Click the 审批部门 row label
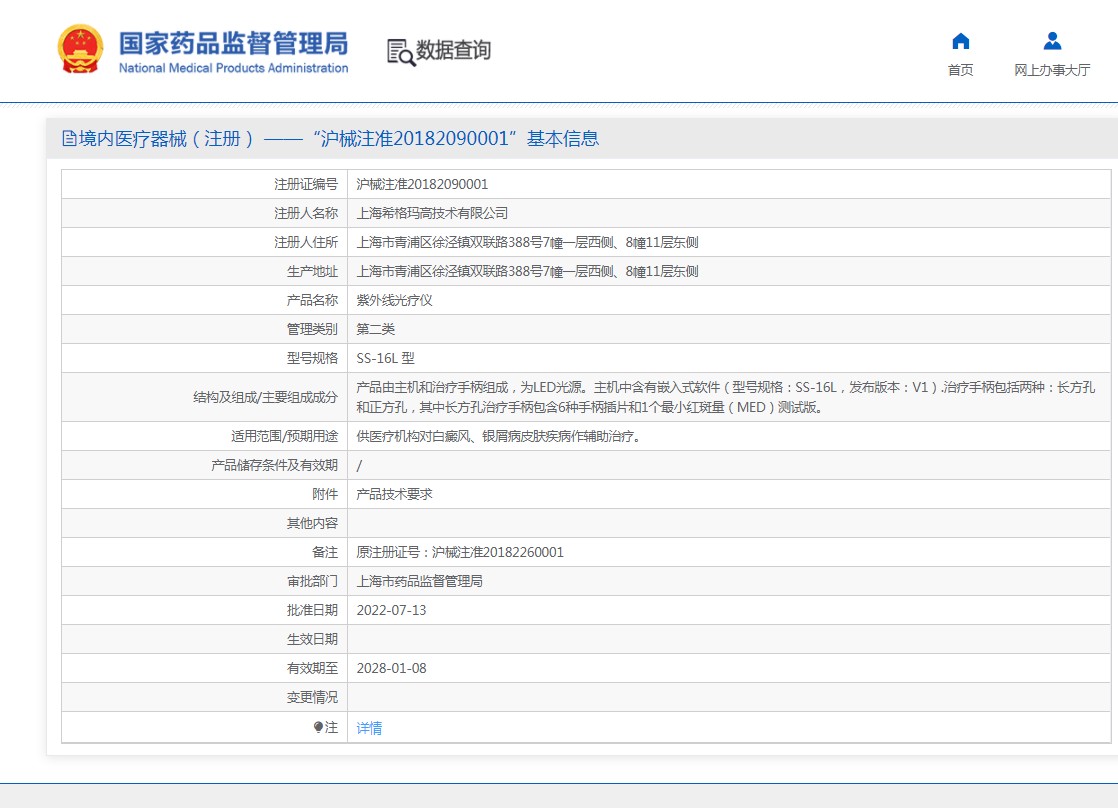Viewport: 1118px width, 808px height. pyautogui.click(x=312, y=581)
